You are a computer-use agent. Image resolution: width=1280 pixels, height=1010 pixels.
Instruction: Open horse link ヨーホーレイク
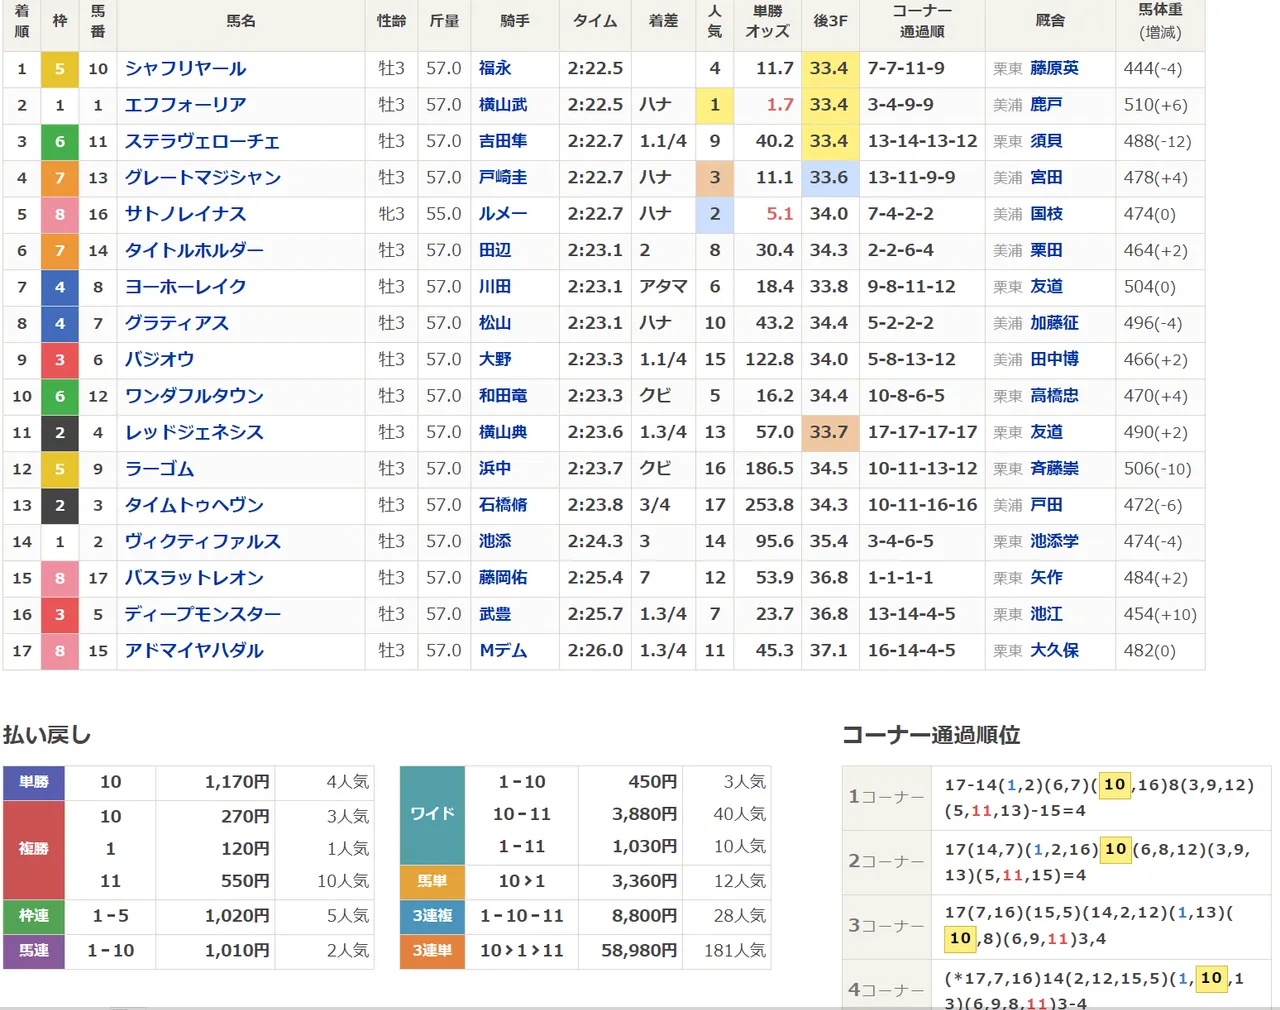185,287
